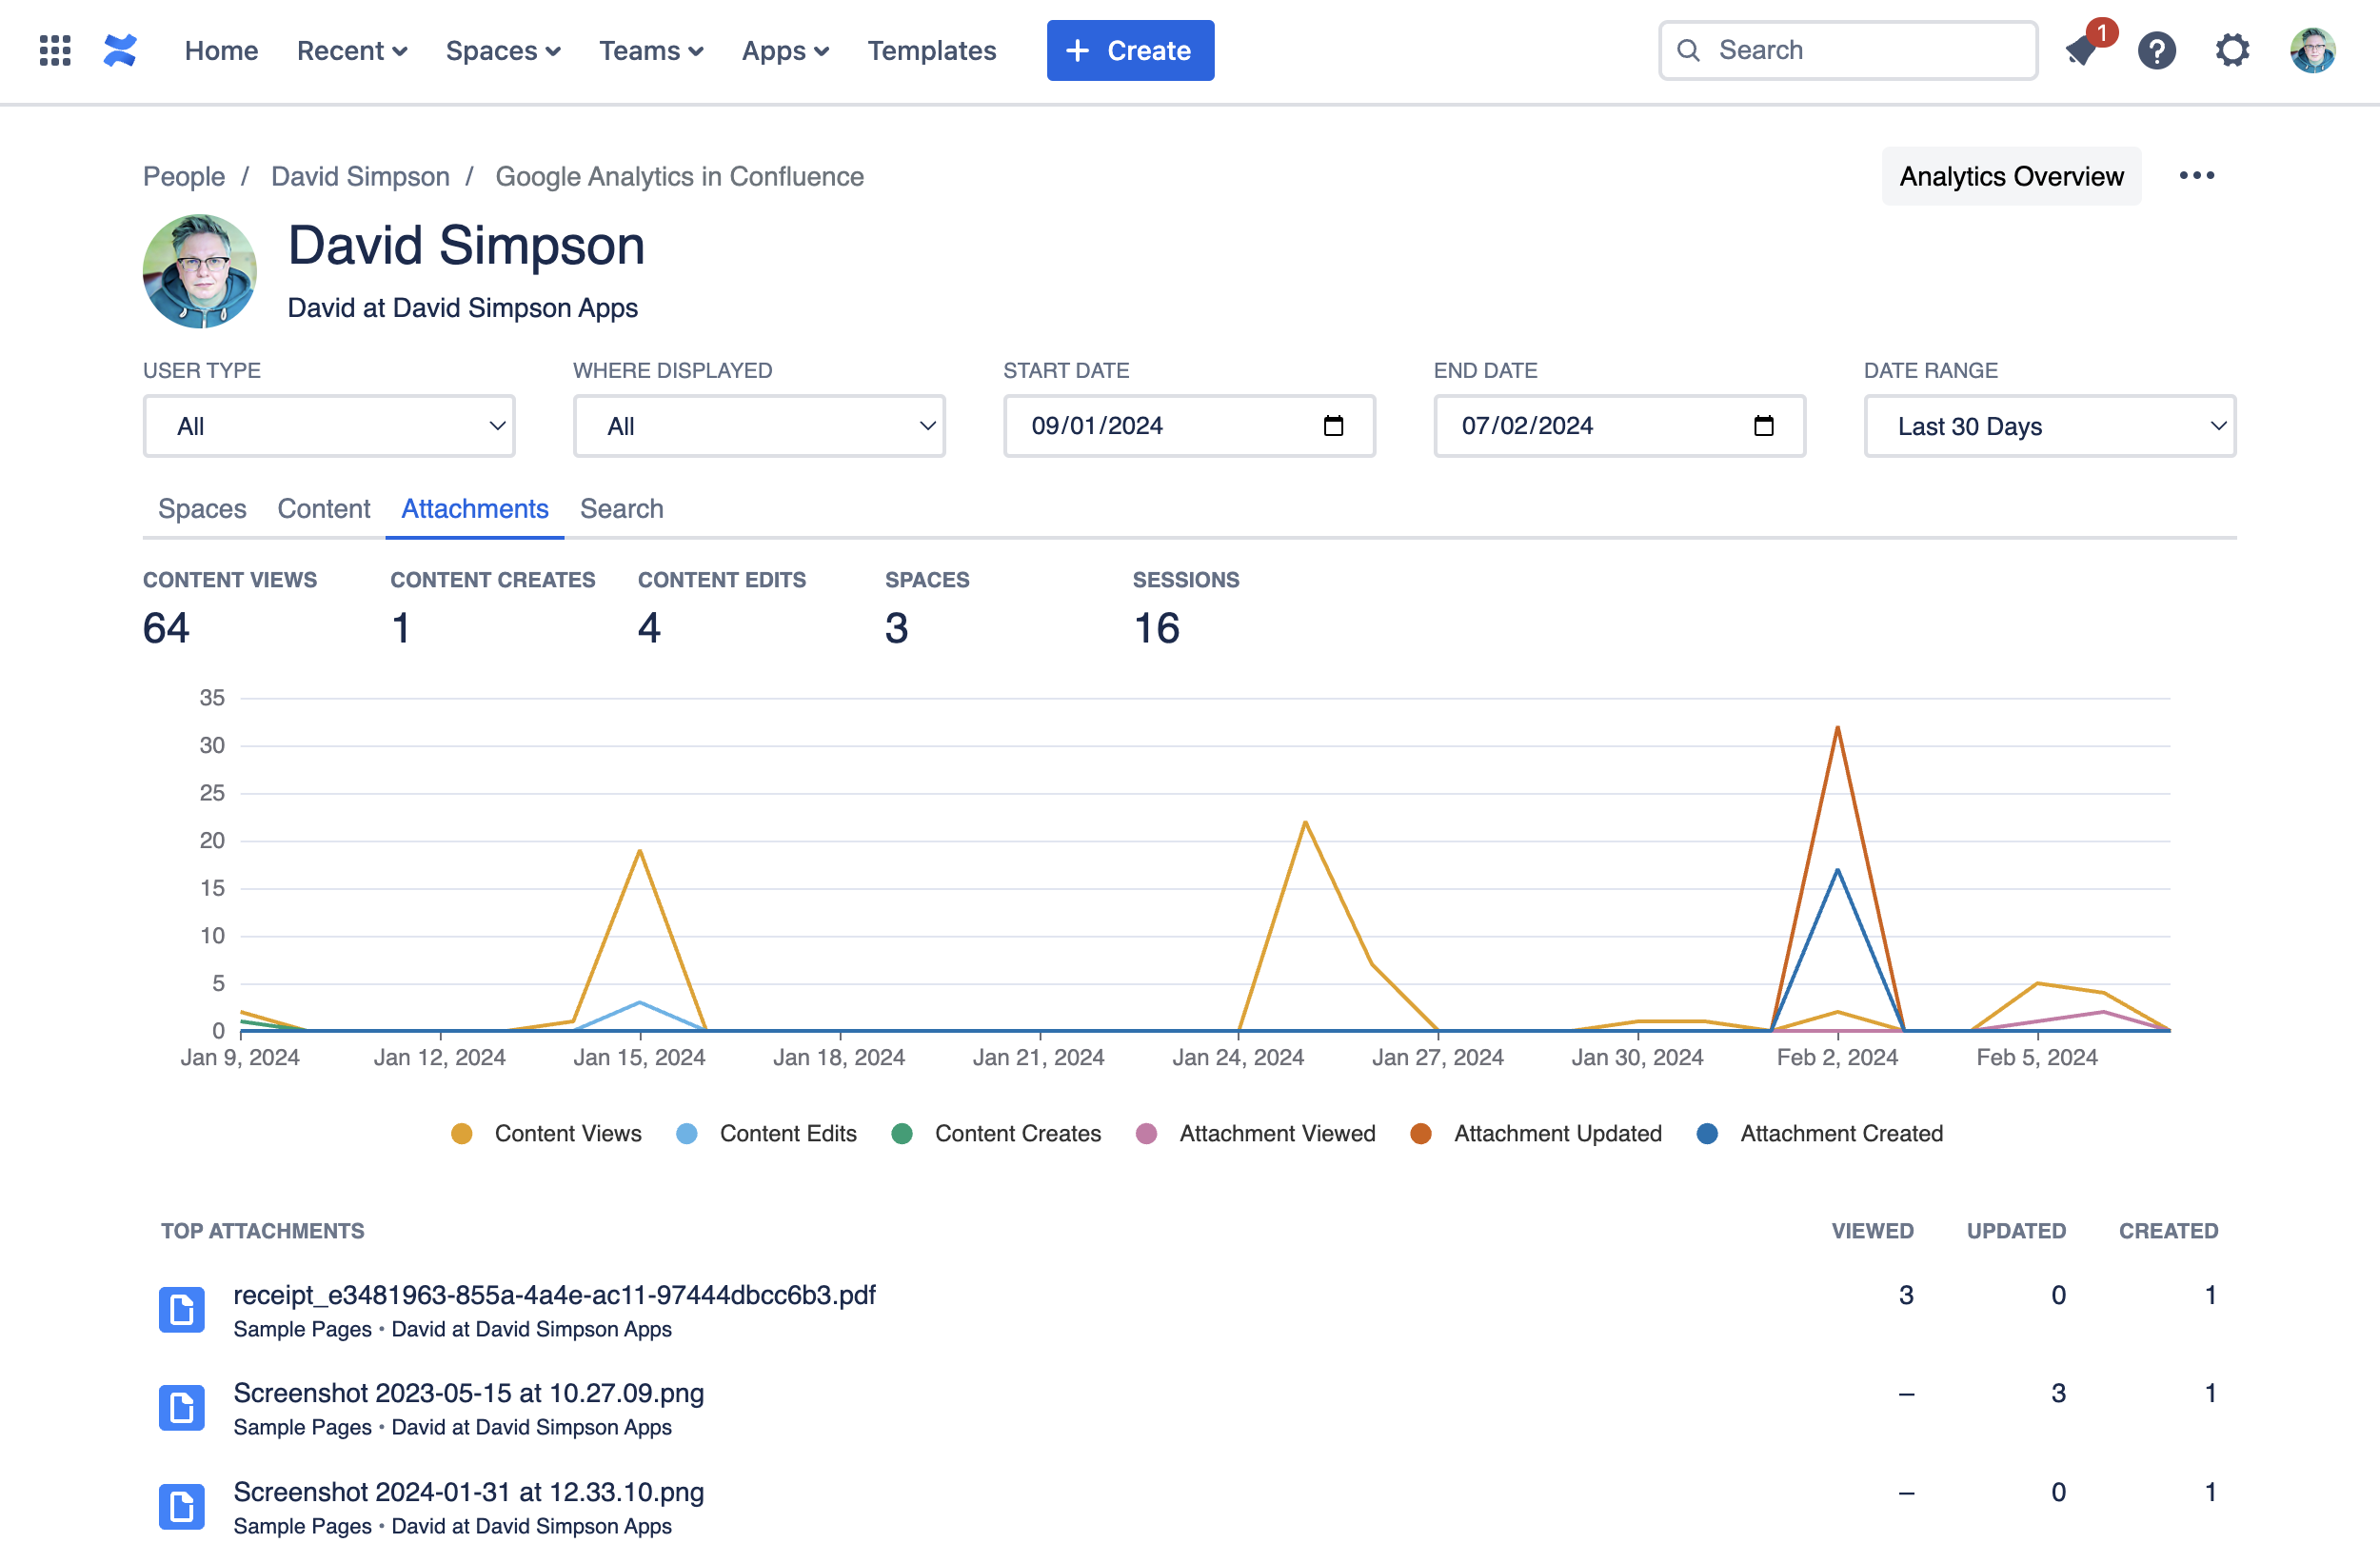Click the receipt PDF file icon

[x=182, y=1309]
